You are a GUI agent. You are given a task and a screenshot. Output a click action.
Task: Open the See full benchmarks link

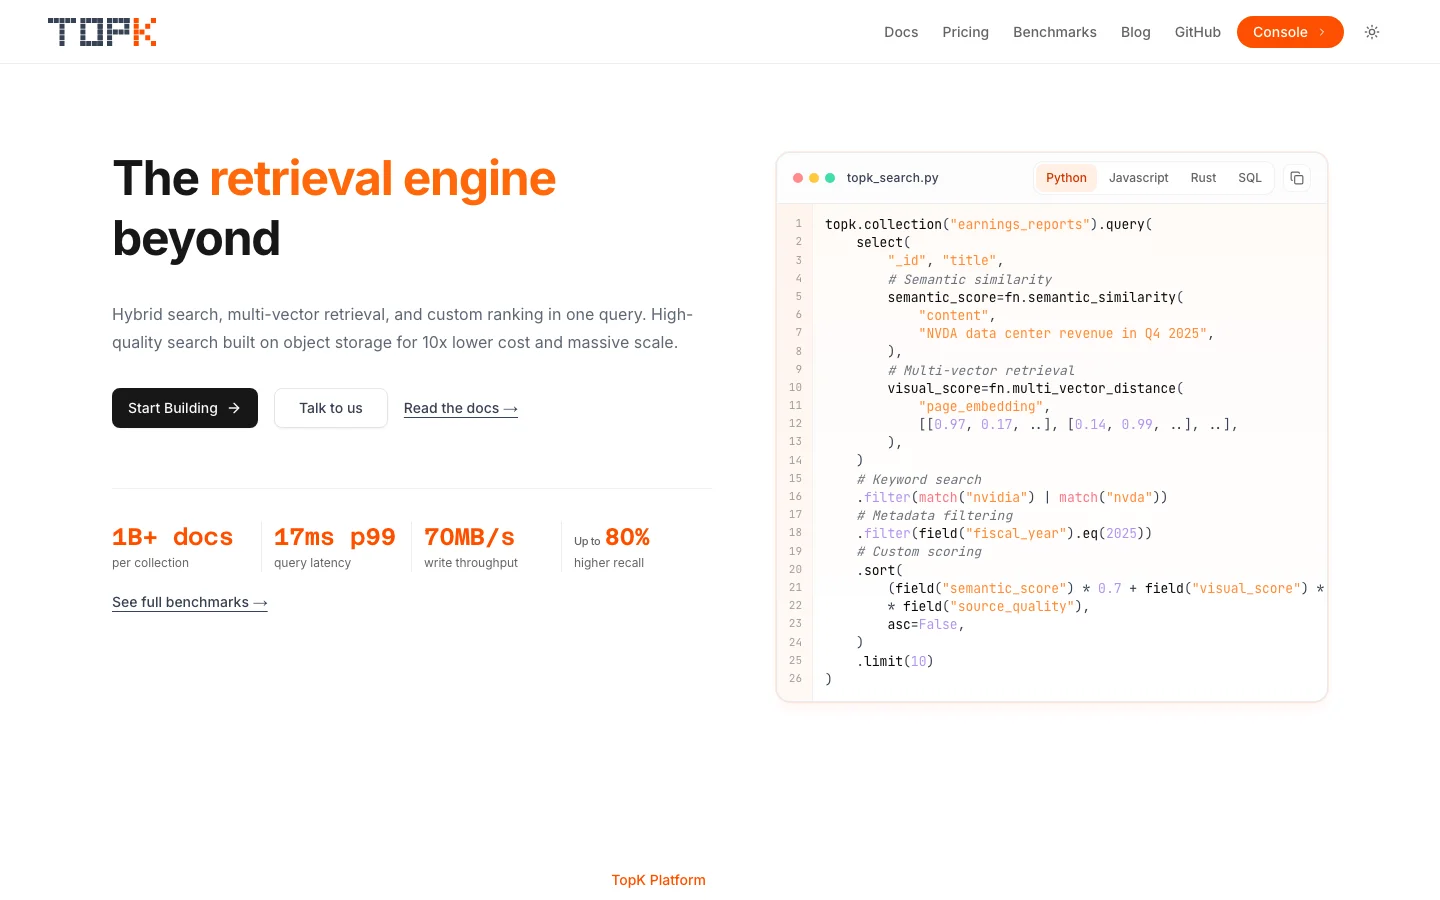pos(190,602)
